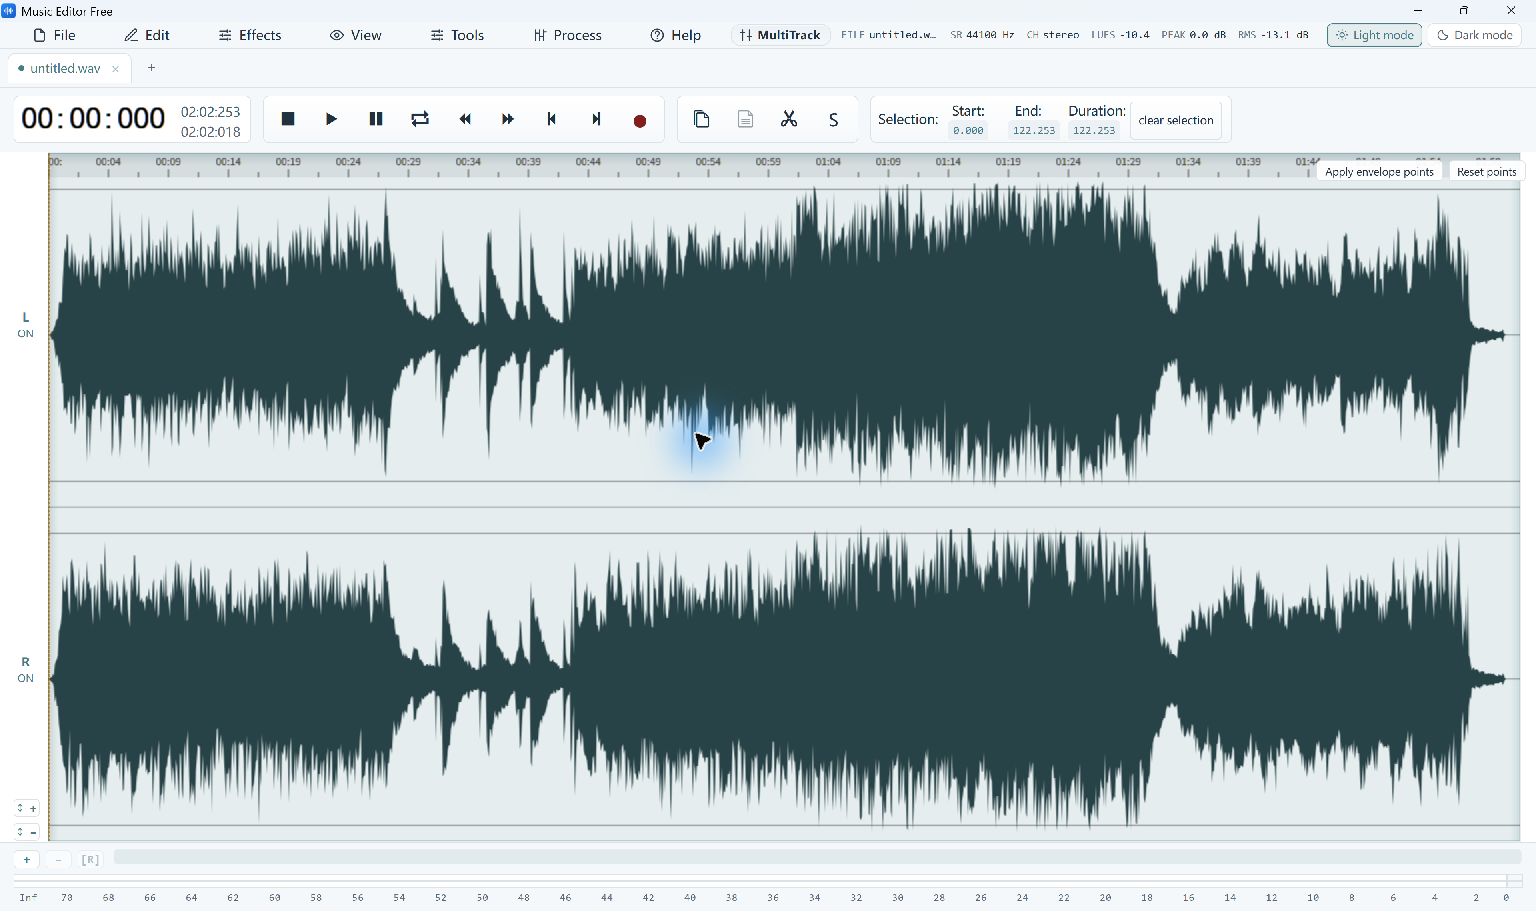Click the clear selection button
This screenshot has height=912, width=1536.
[x=1176, y=120]
